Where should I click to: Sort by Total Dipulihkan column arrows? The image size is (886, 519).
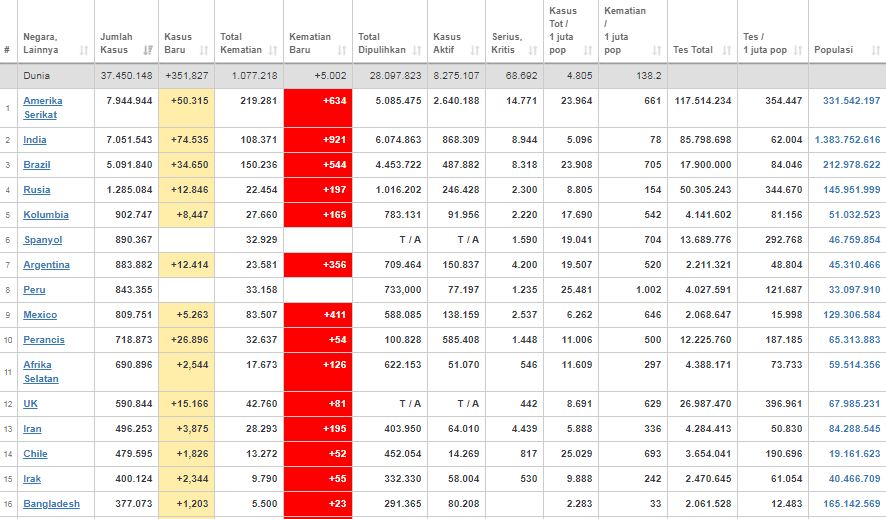[x=417, y=50]
